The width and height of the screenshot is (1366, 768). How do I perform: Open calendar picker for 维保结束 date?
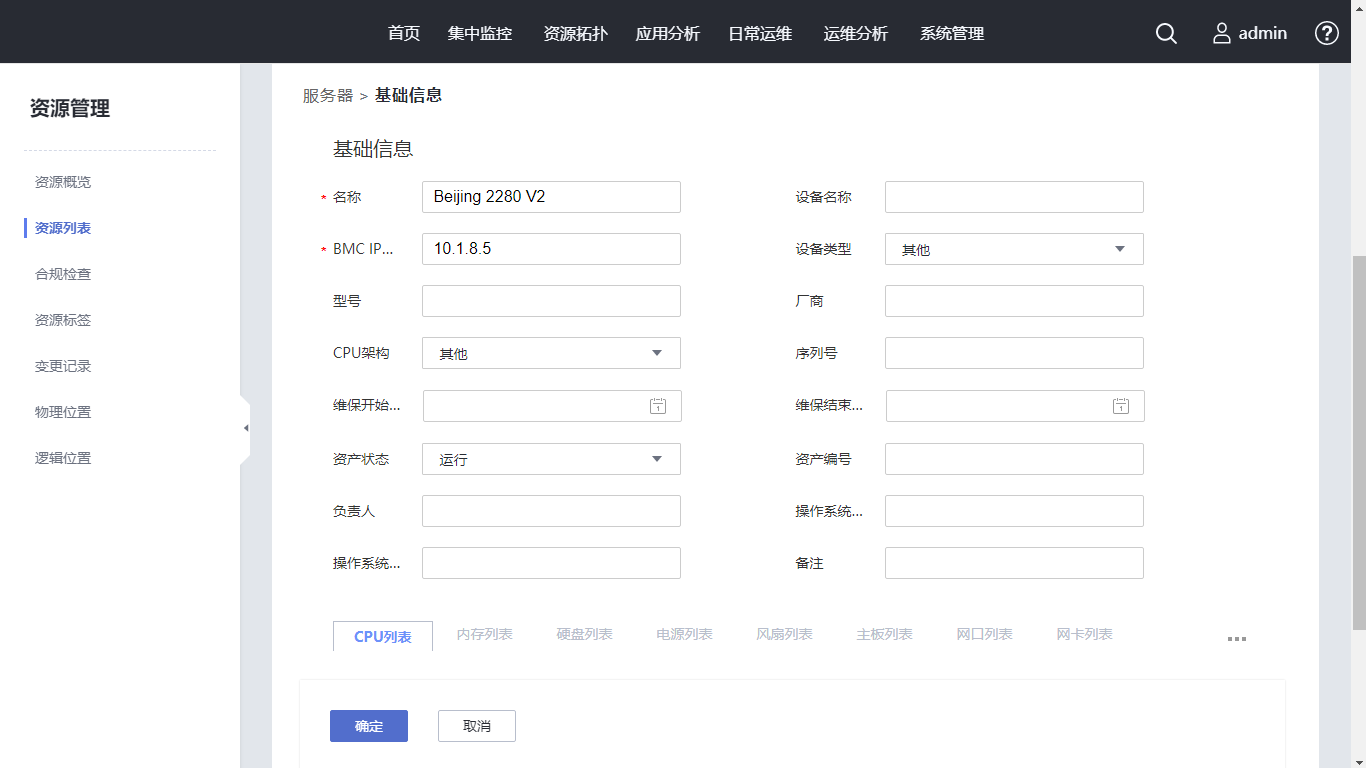click(x=1121, y=406)
